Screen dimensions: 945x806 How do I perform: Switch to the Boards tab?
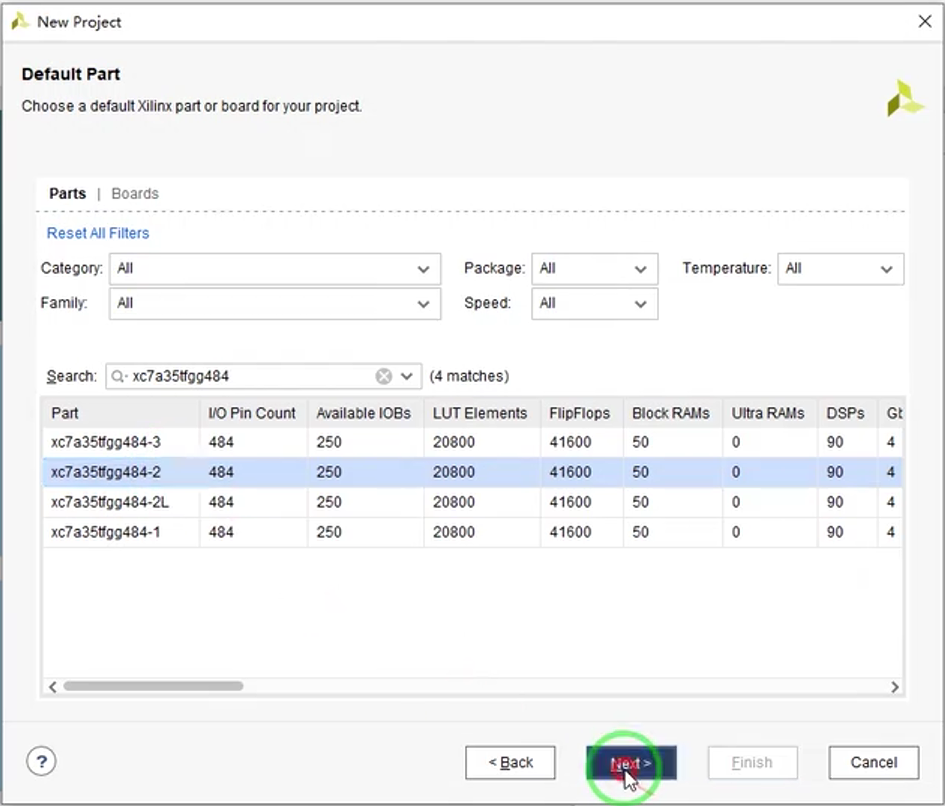[135, 194]
